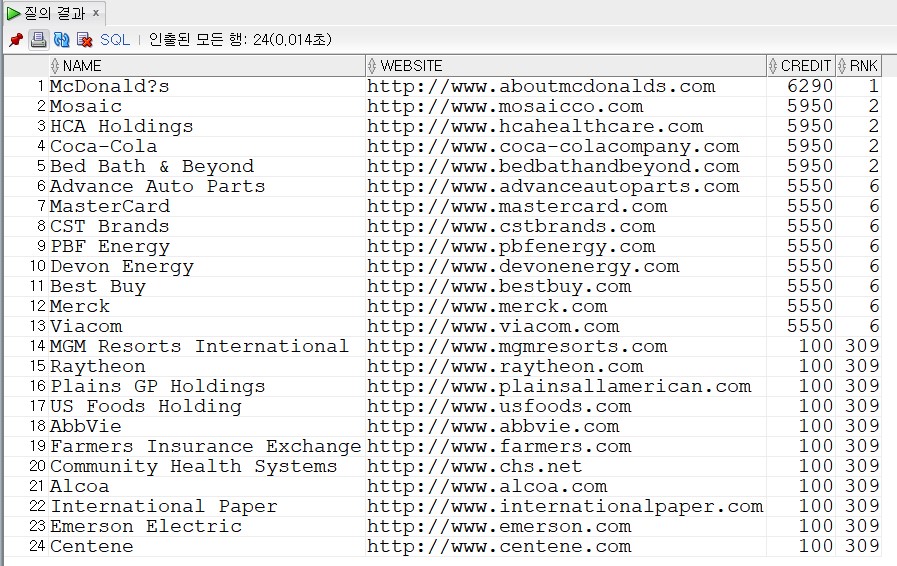This screenshot has height=566, width=897.
Task: Click the mastercard.com website cell
Action: coord(566,207)
